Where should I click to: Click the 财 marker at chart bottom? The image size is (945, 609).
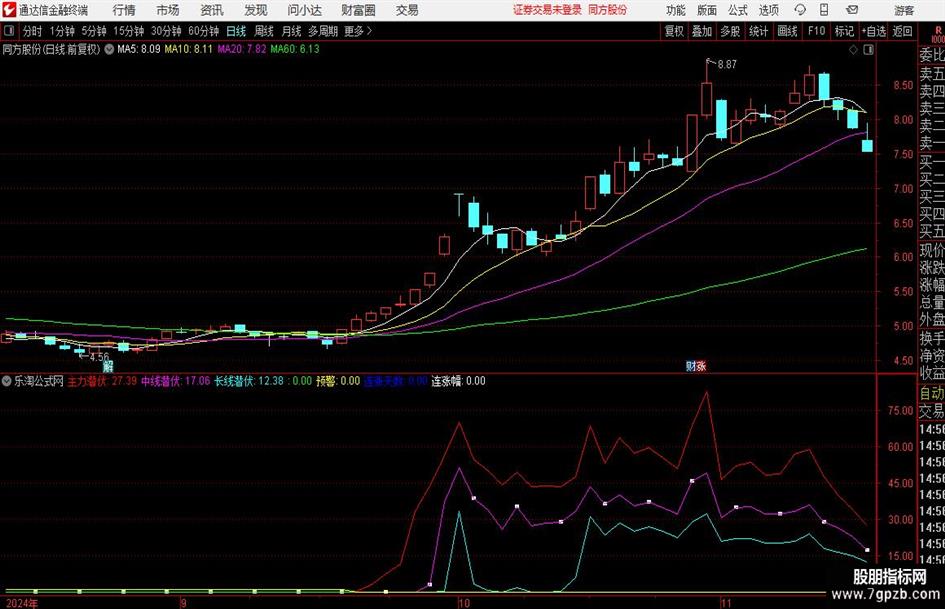coord(691,366)
